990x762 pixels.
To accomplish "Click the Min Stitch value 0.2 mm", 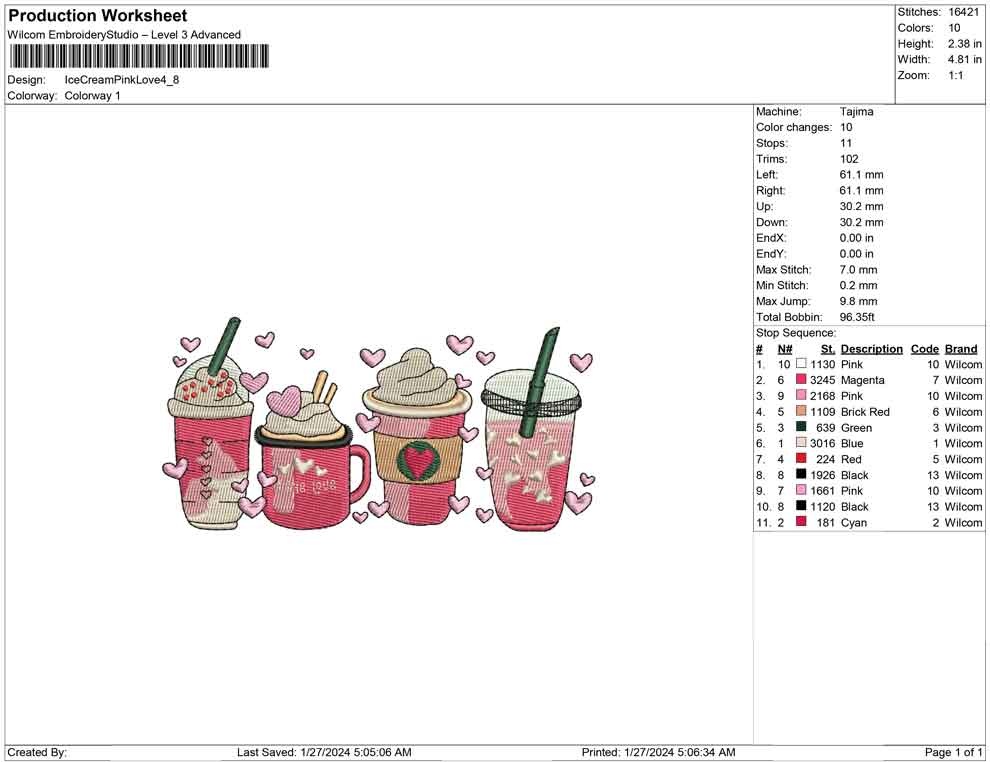I will pos(858,285).
